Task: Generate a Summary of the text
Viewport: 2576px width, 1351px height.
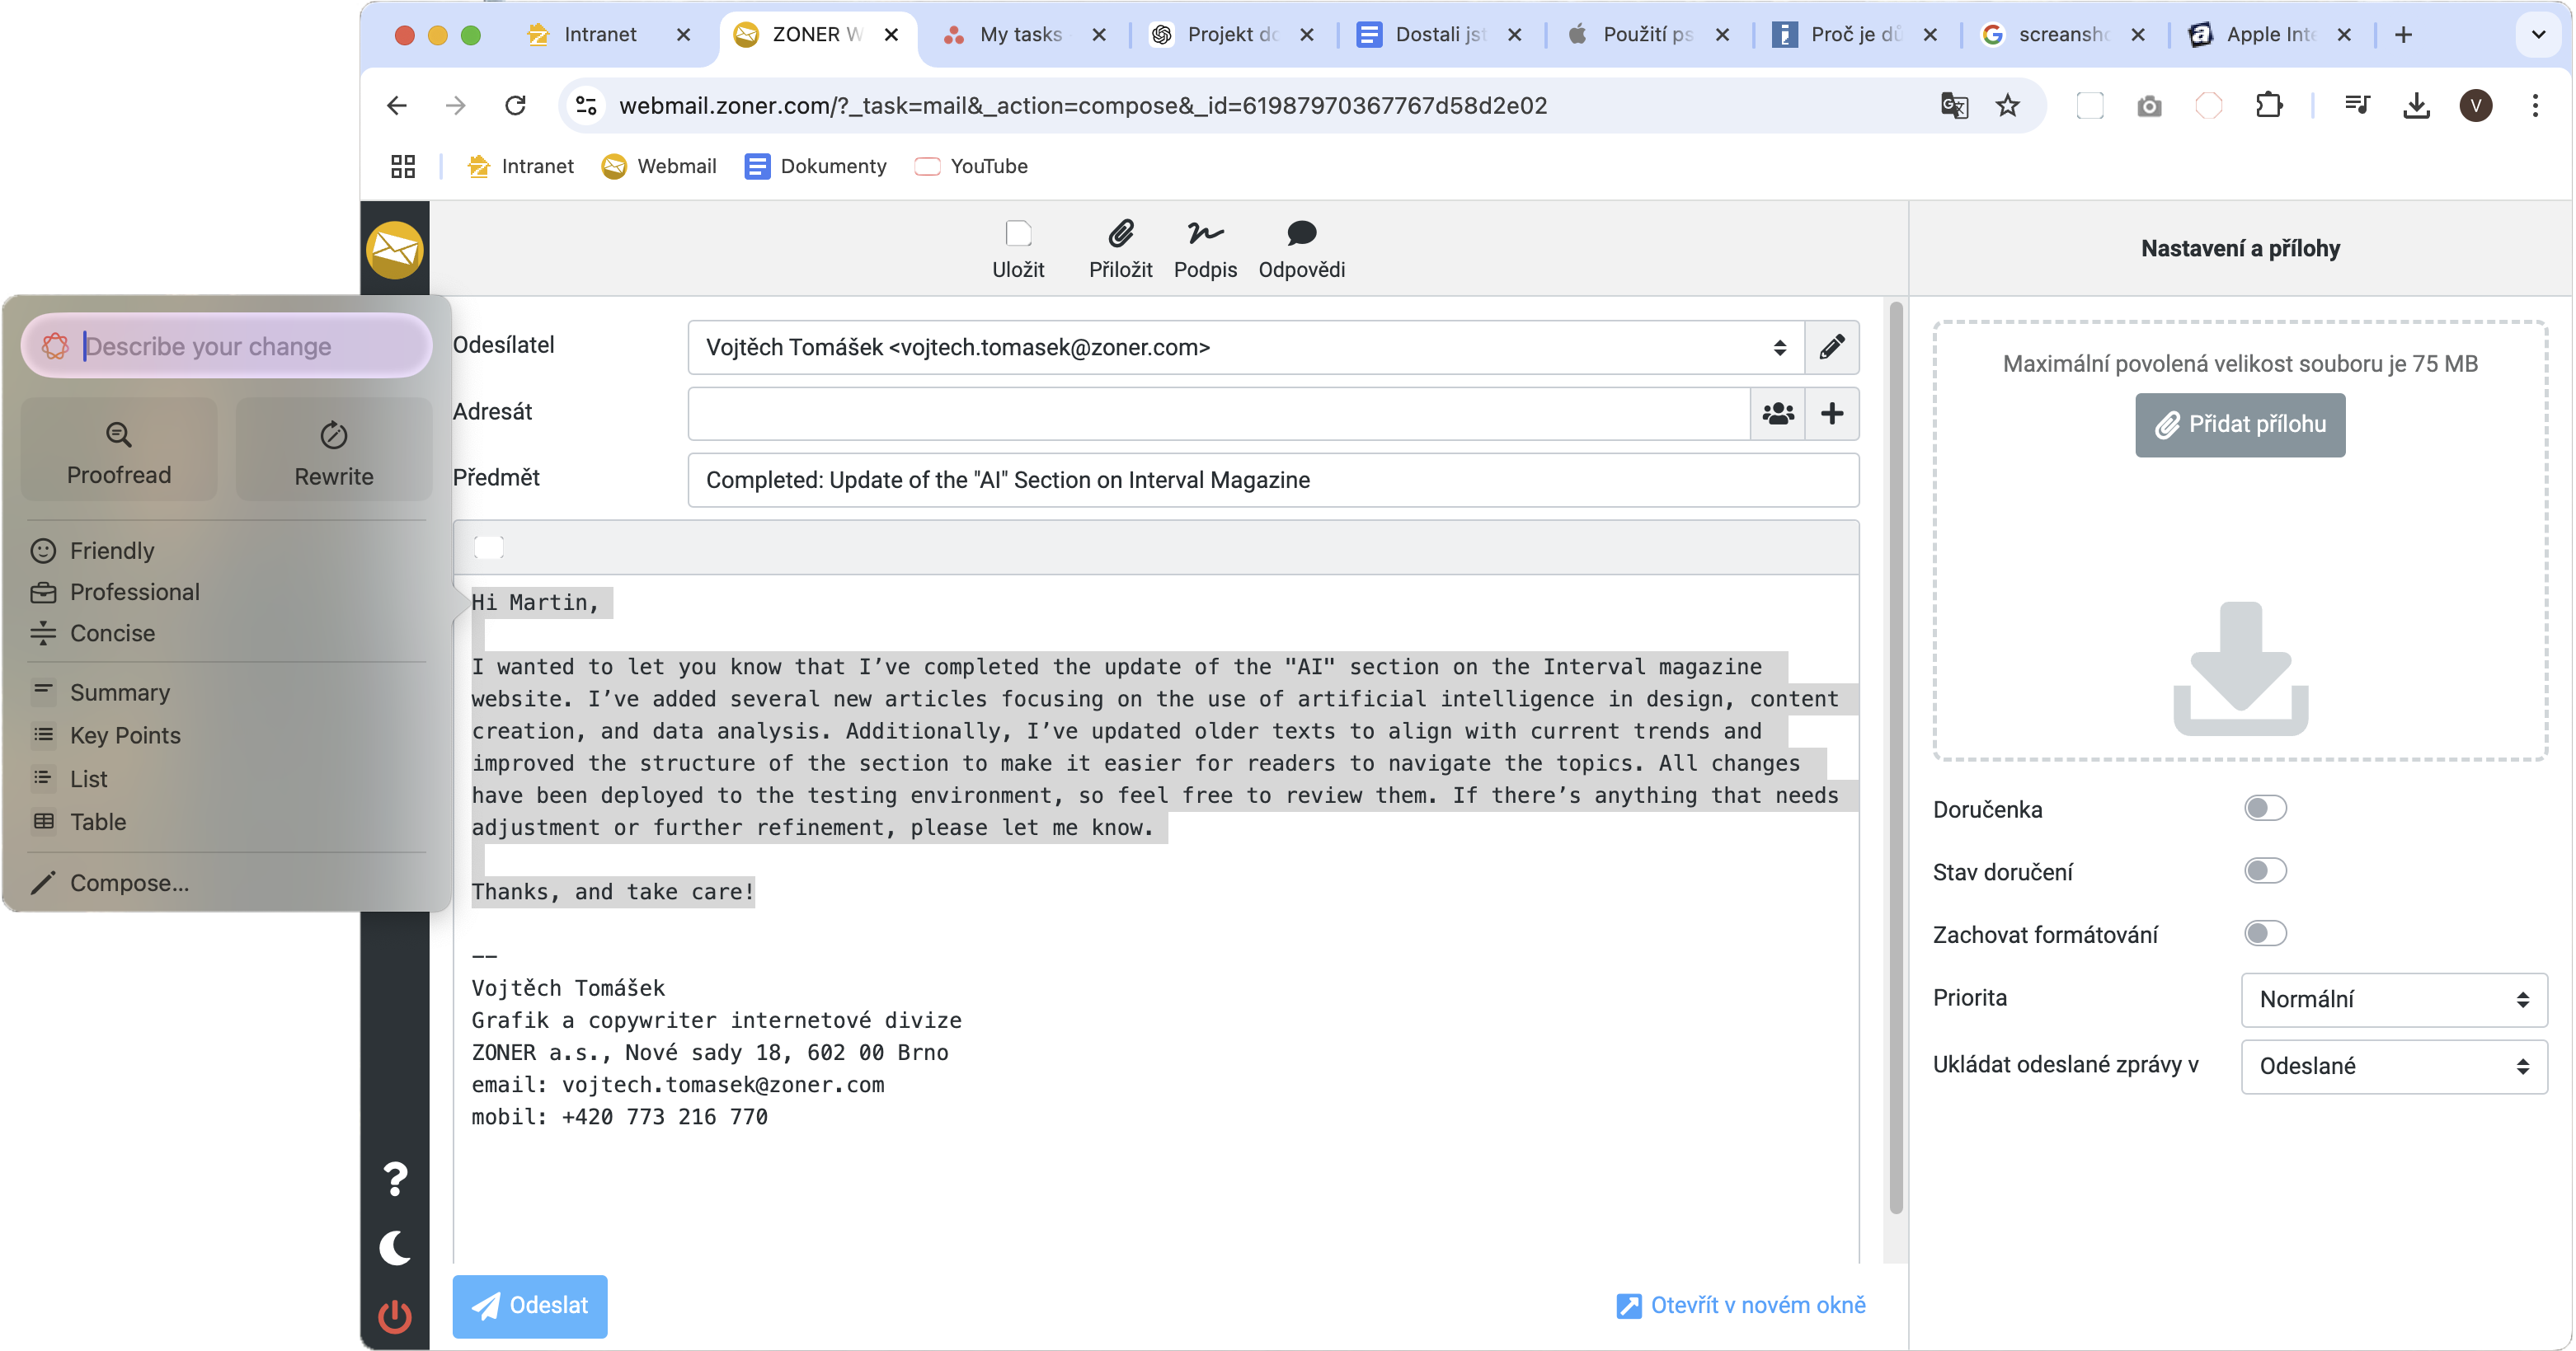Action: tap(99, 692)
